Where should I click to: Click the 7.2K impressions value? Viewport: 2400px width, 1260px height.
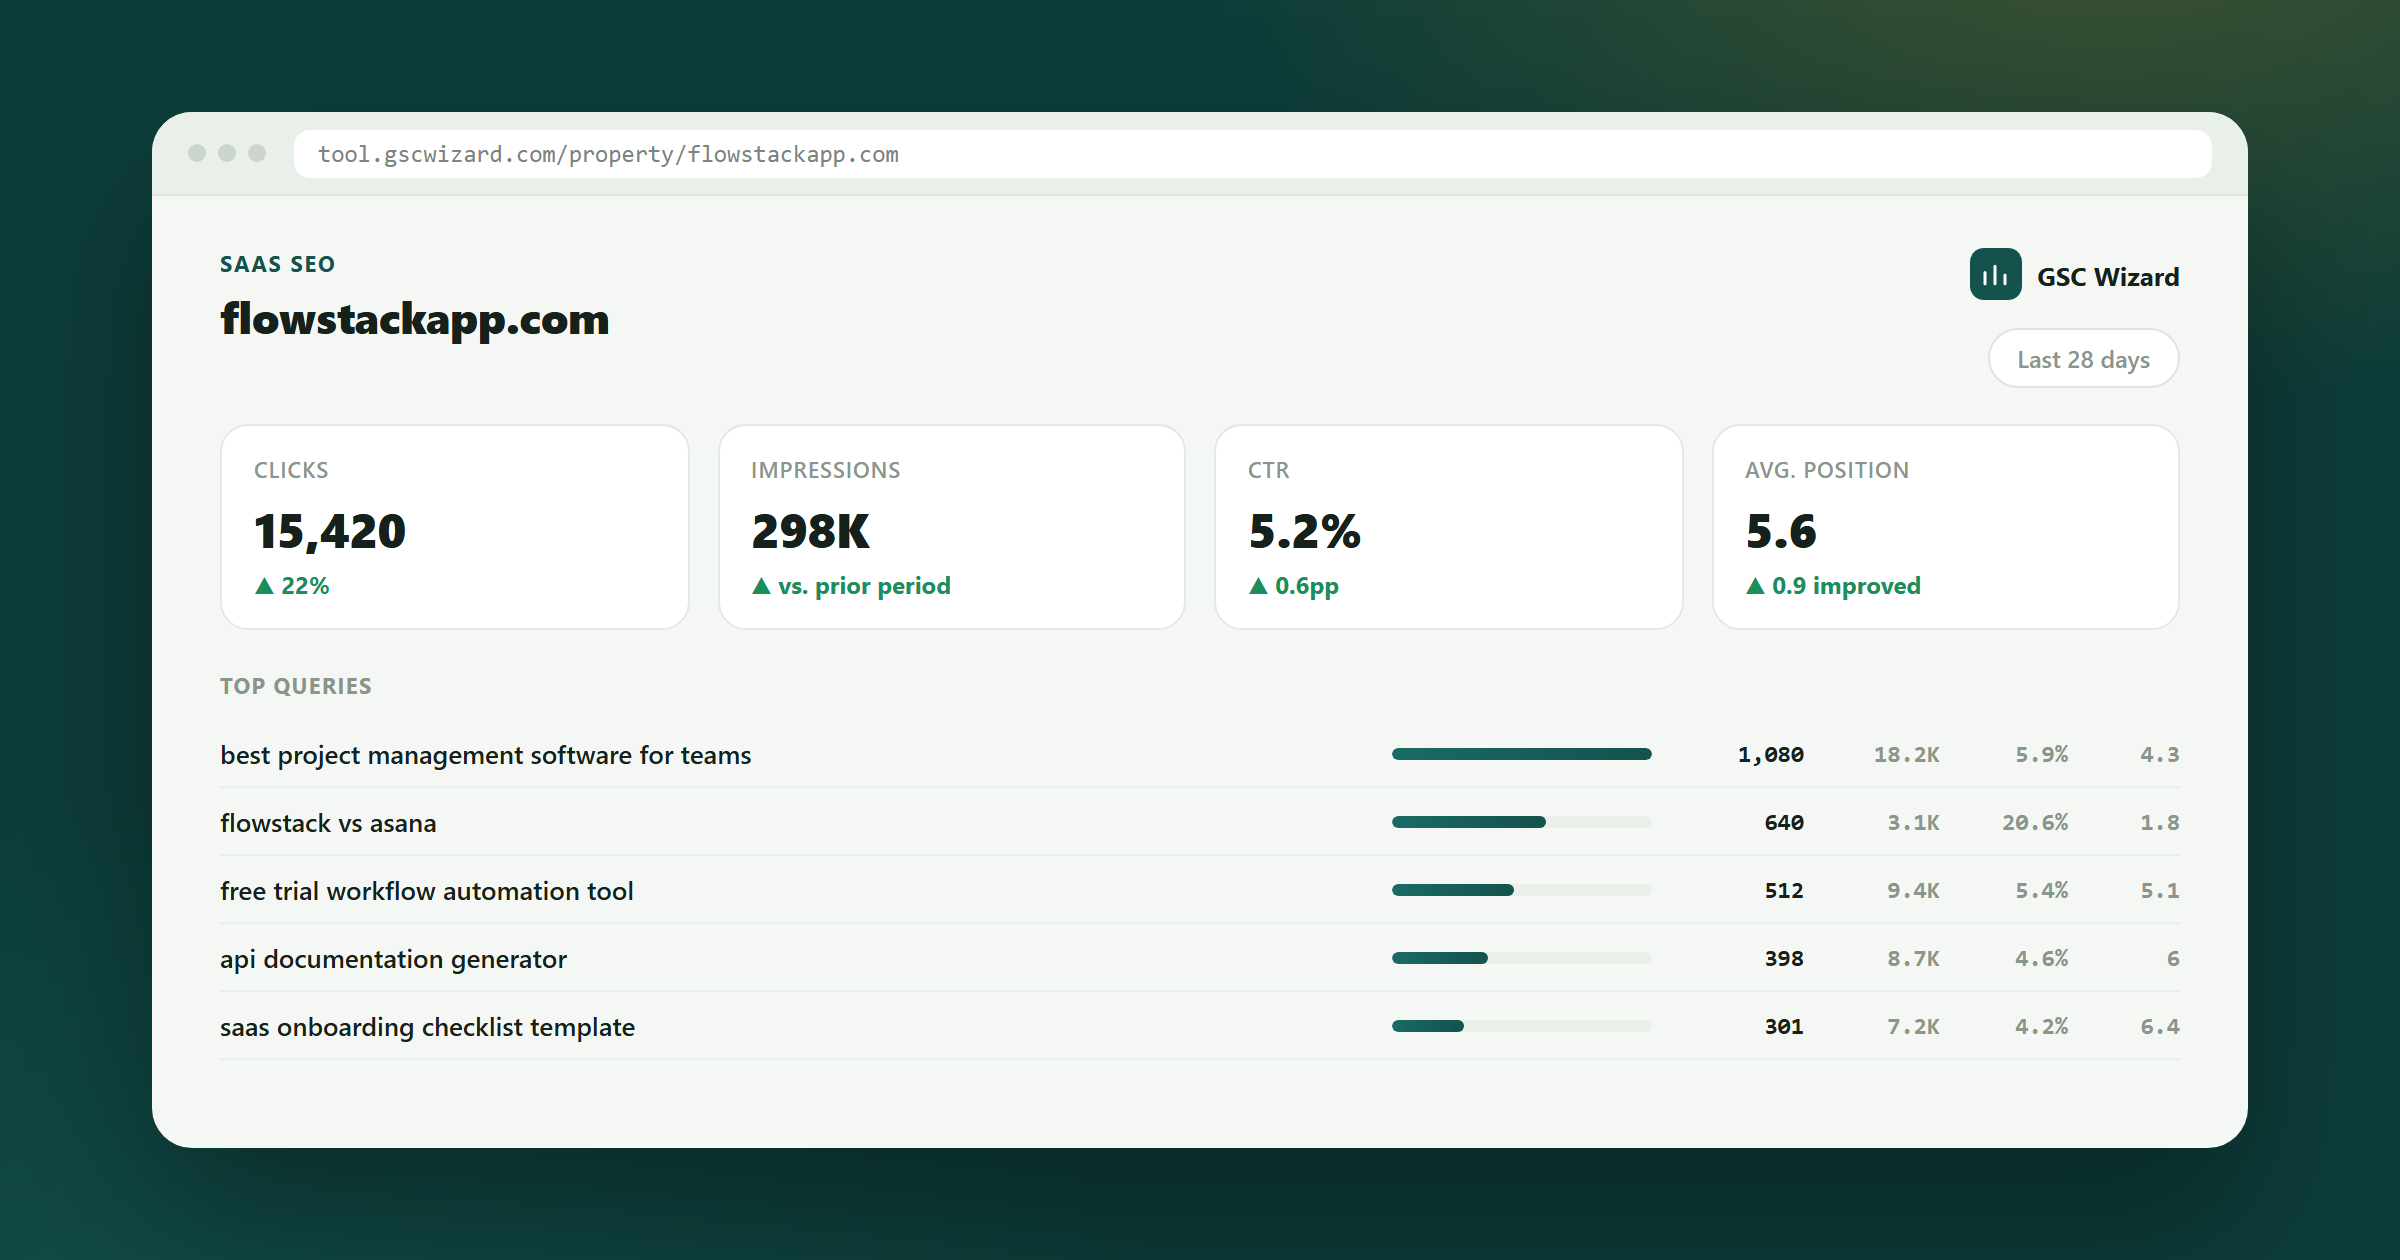pyautogui.click(x=1913, y=1027)
